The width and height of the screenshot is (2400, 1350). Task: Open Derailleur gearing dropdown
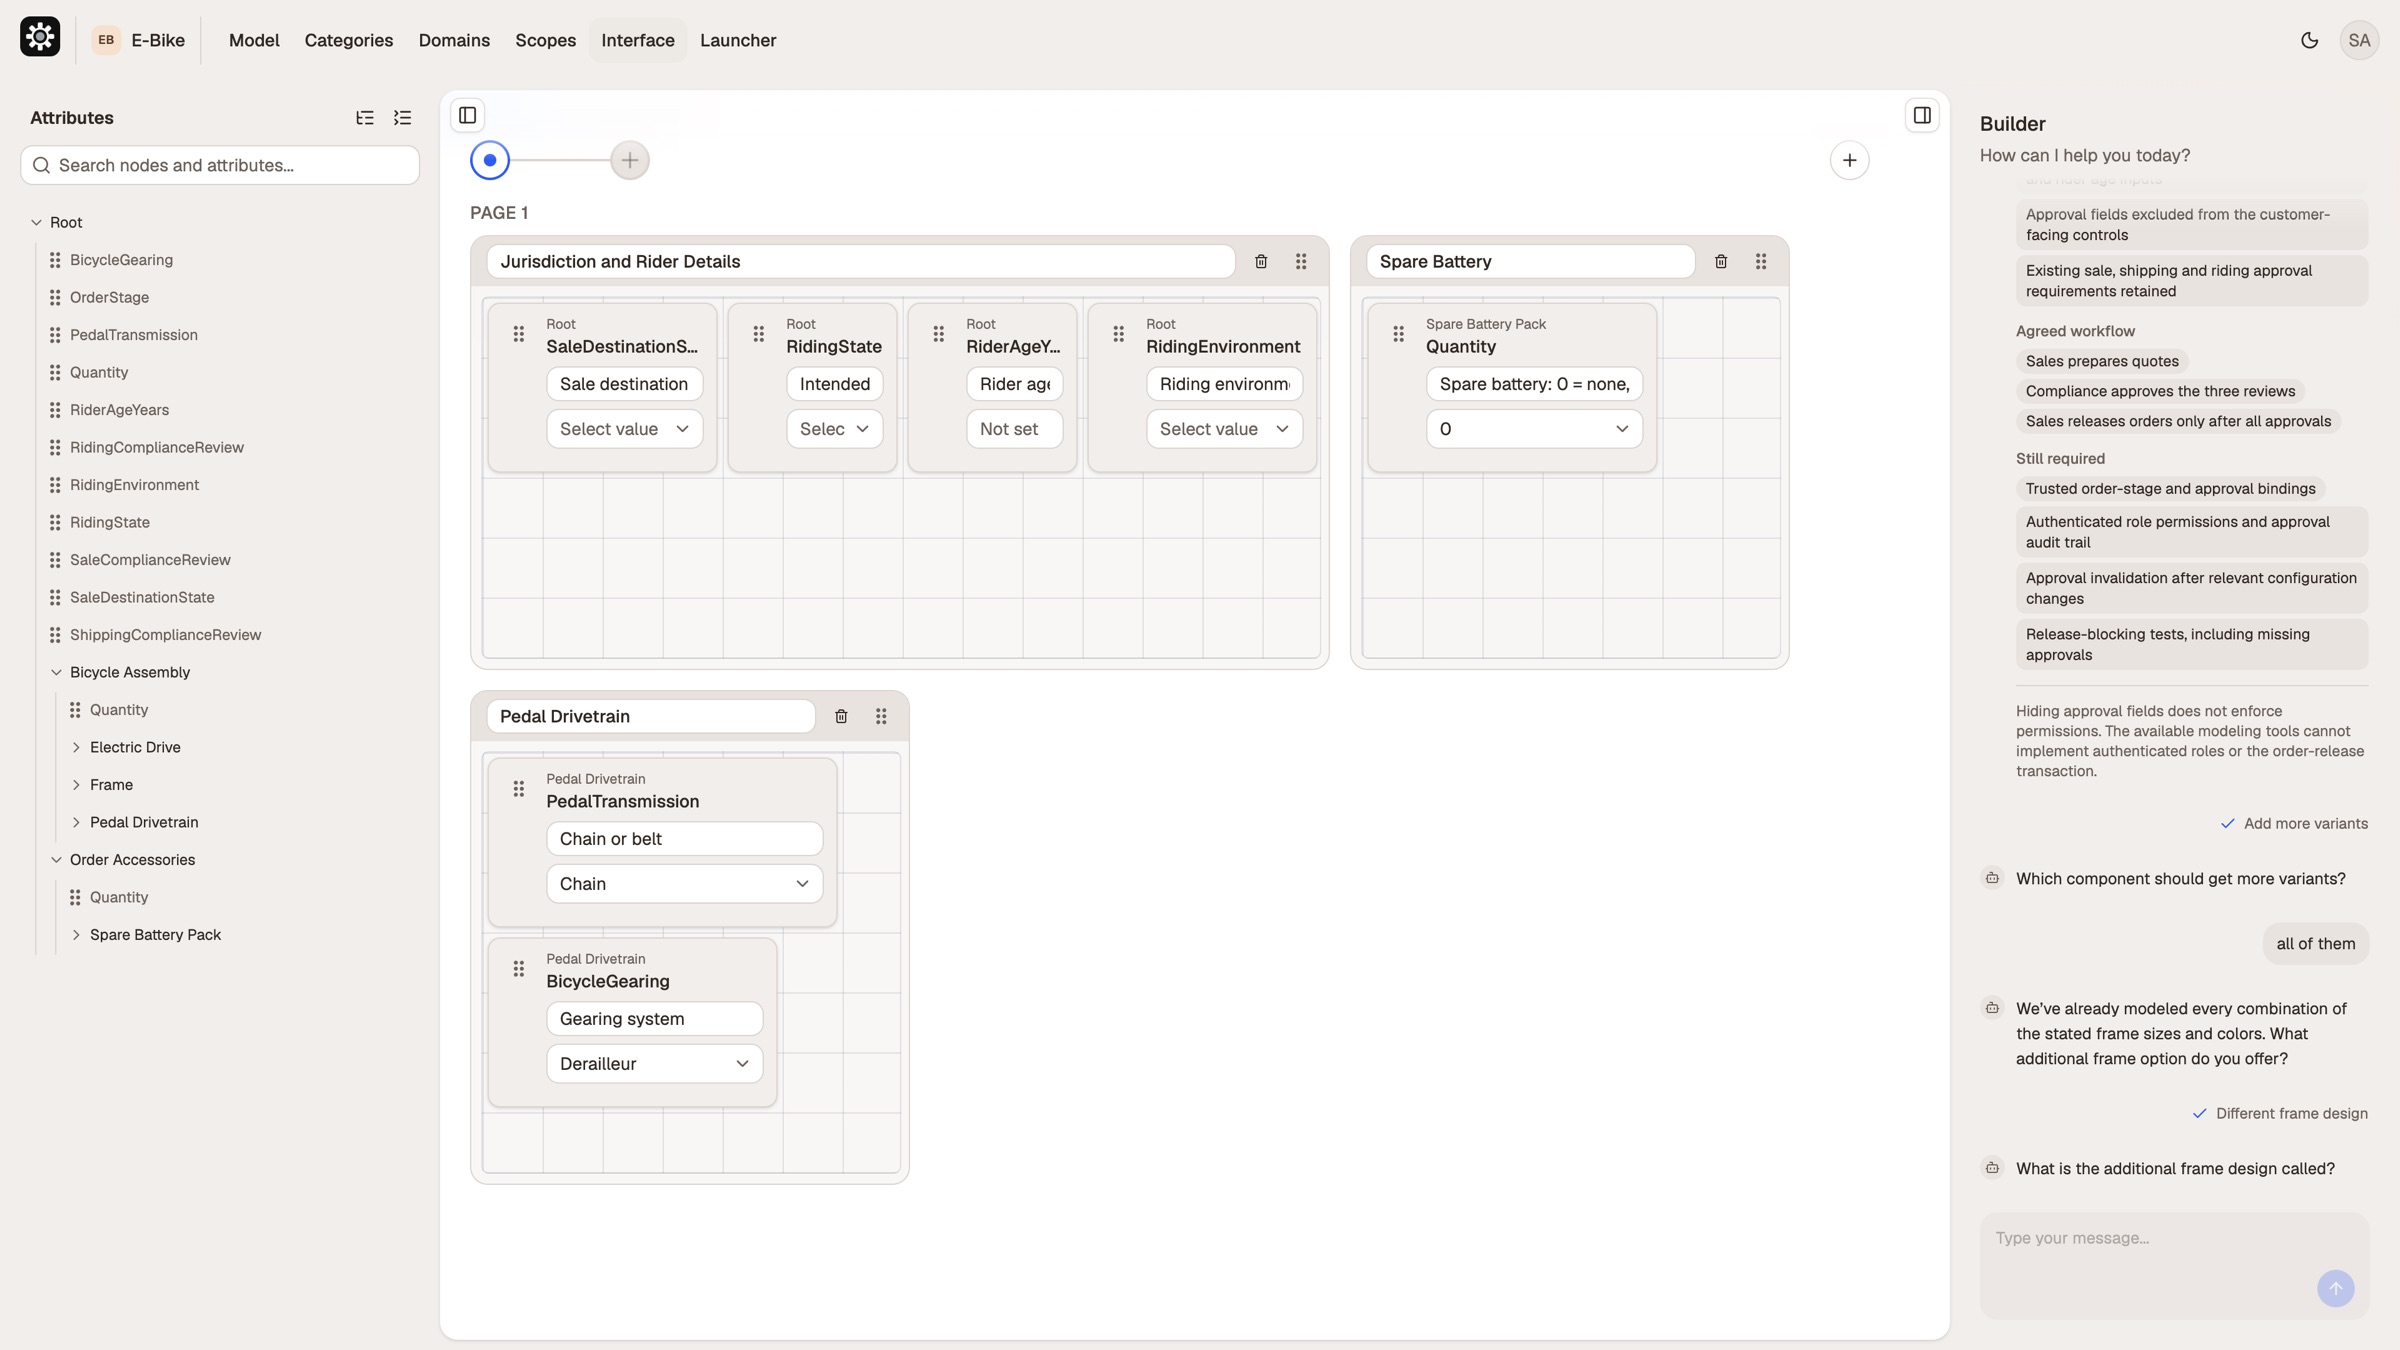(x=654, y=1064)
